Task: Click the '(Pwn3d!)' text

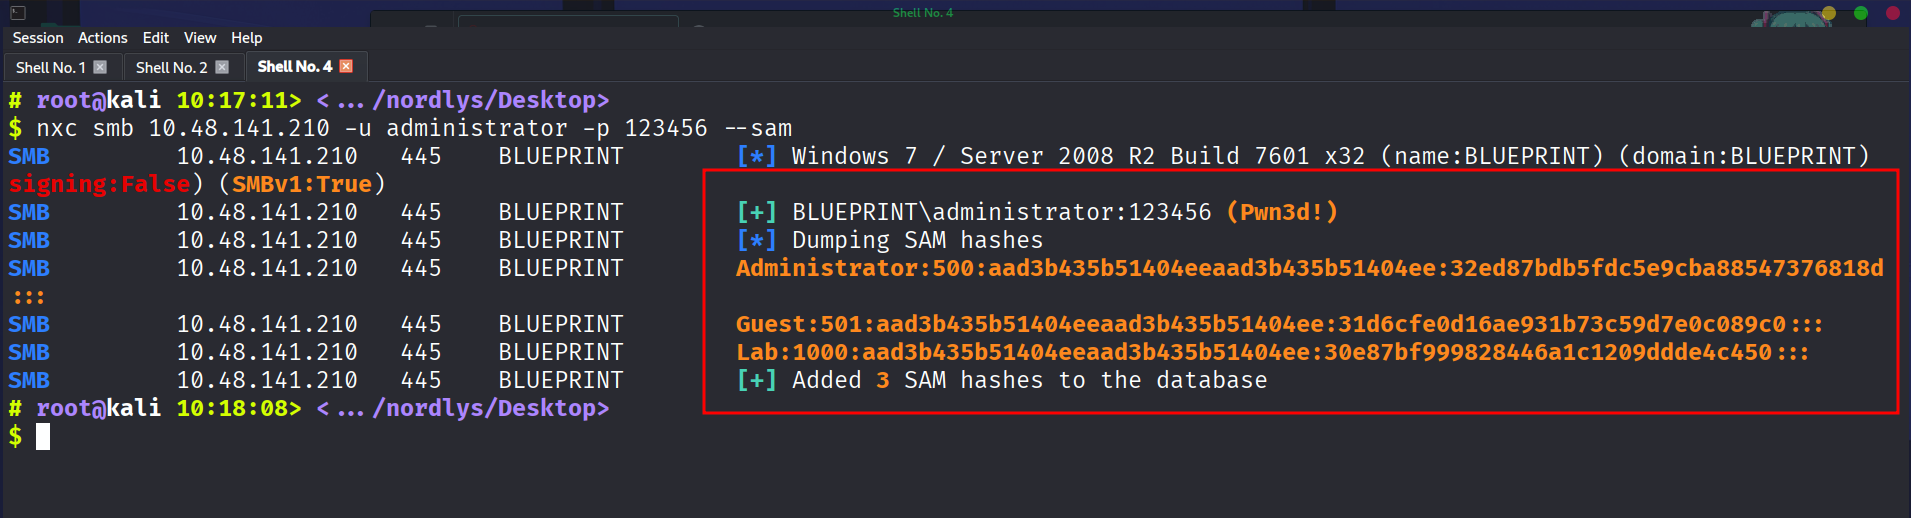Action: [1282, 212]
